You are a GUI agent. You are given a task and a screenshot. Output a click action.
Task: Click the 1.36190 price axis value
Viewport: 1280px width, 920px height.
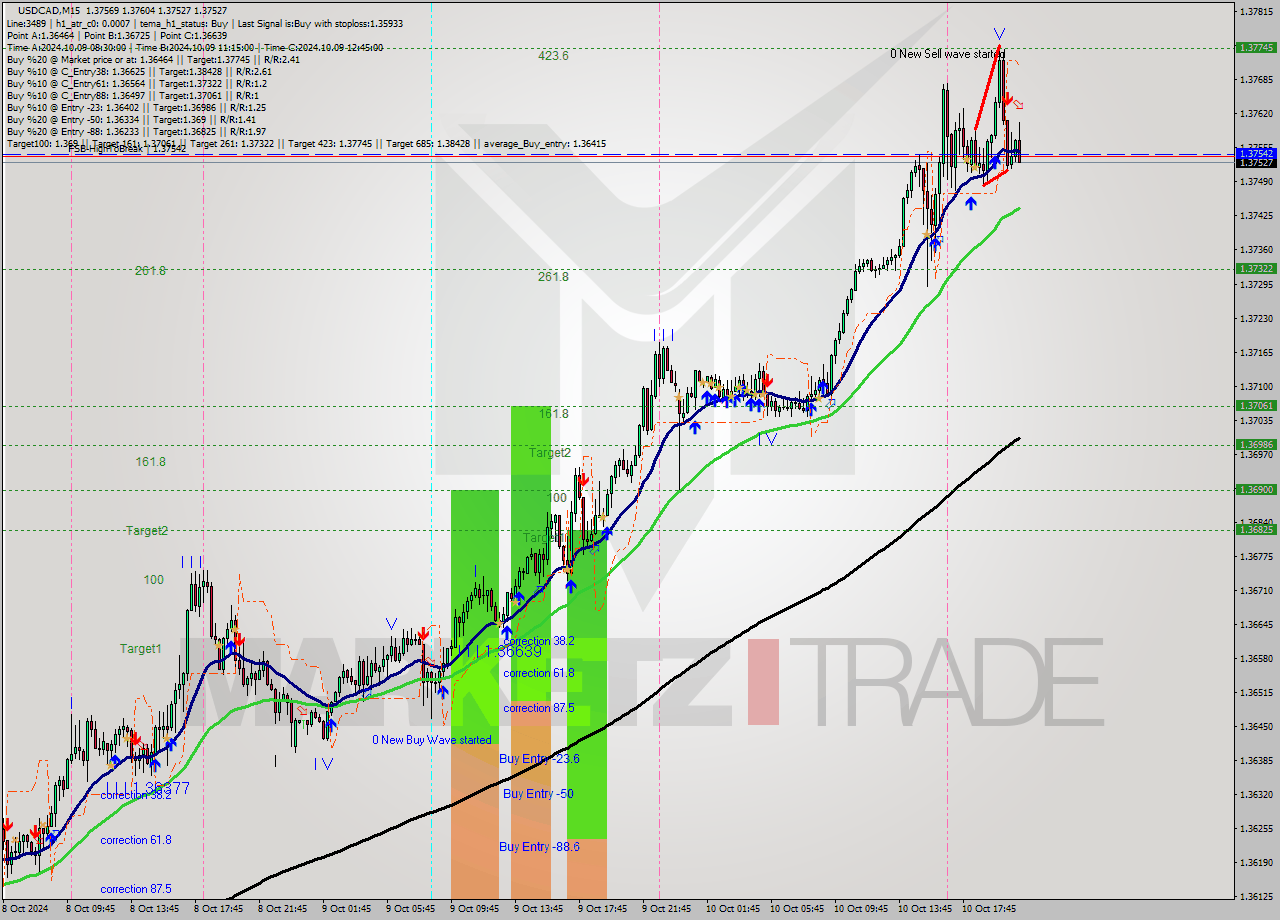(1256, 862)
